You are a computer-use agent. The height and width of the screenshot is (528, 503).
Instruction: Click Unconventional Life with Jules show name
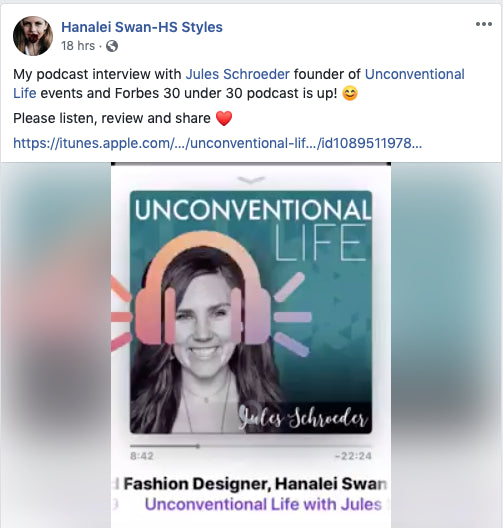click(x=264, y=504)
